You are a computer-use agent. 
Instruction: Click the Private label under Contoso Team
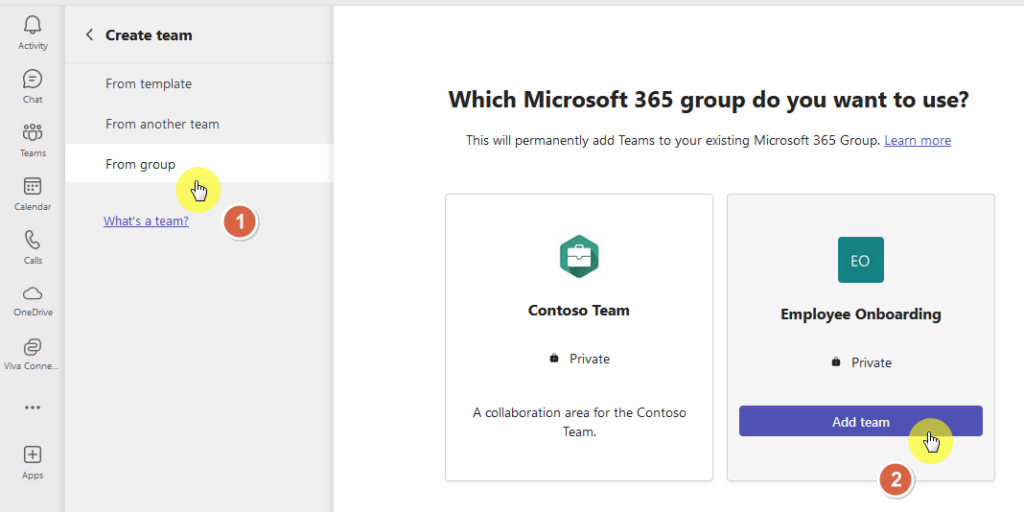(590, 359)
